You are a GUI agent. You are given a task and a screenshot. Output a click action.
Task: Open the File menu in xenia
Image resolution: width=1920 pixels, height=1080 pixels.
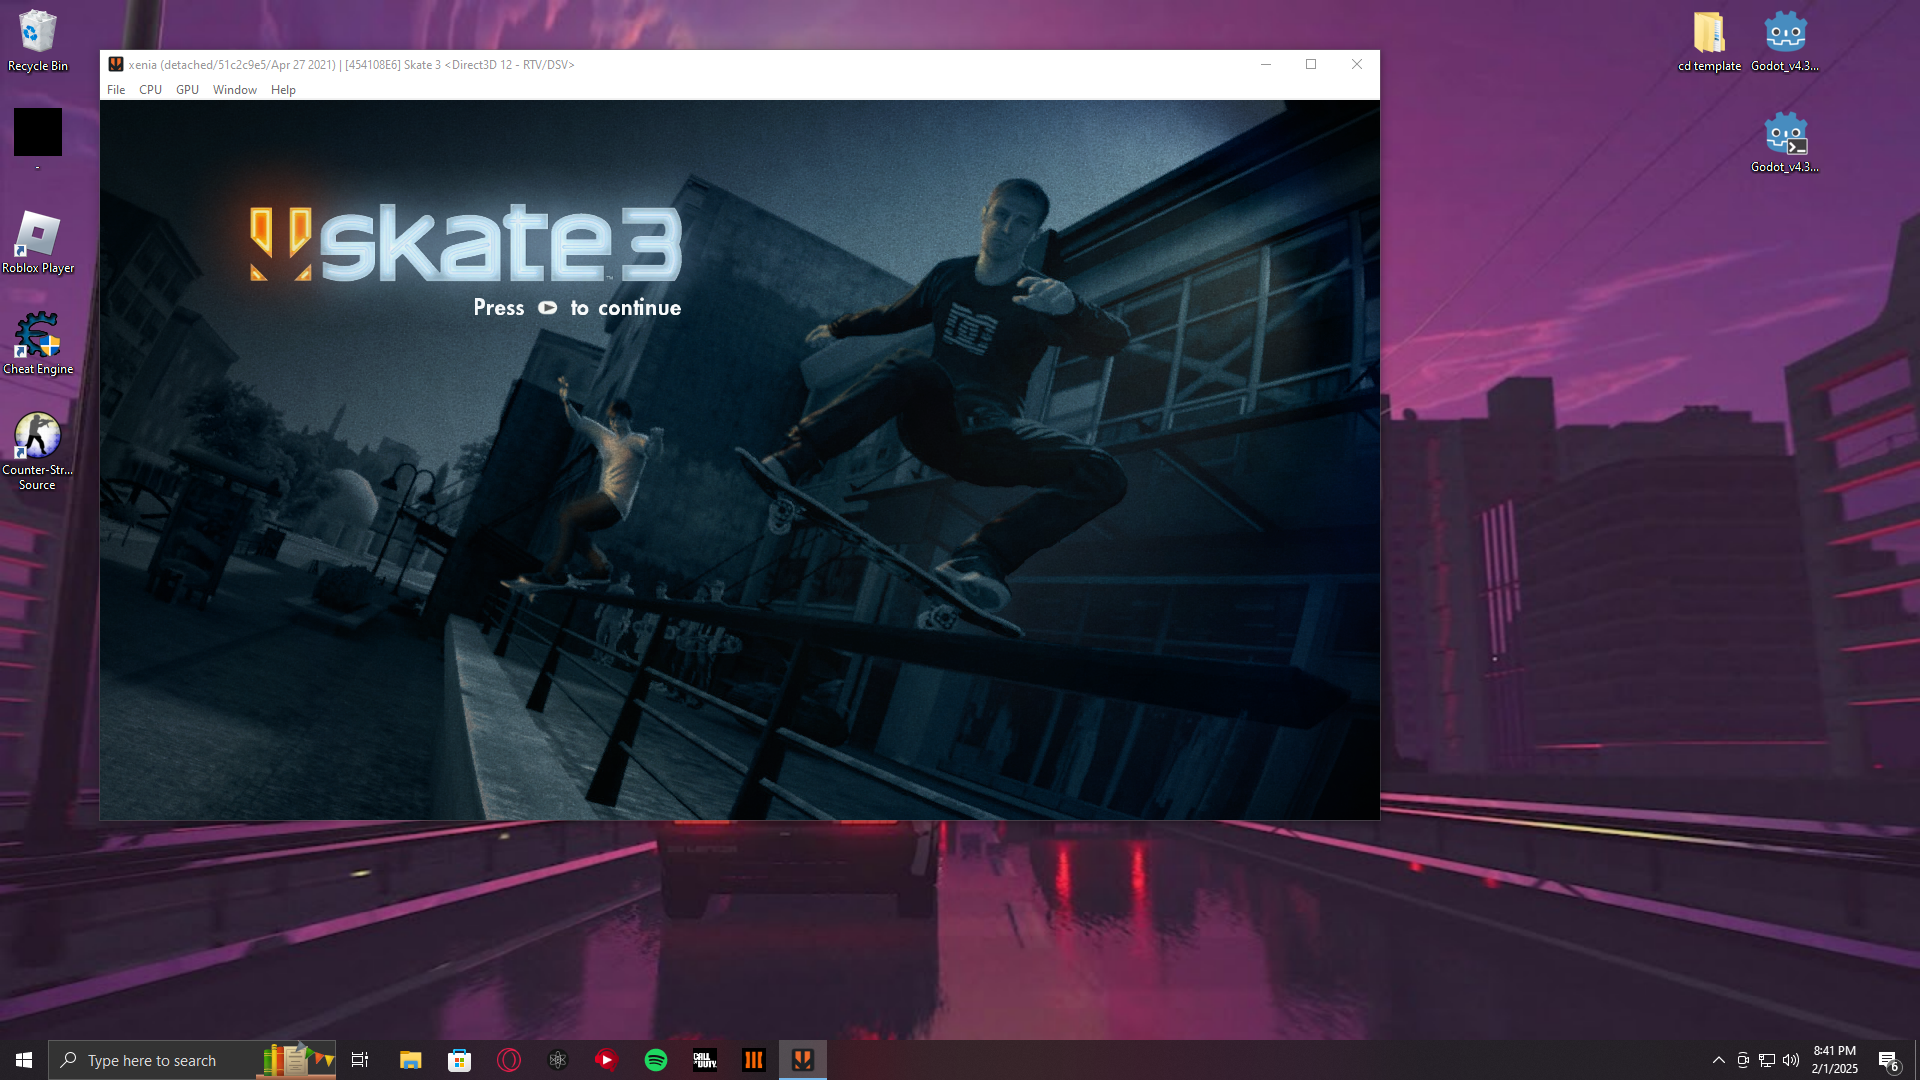[116, 90]
